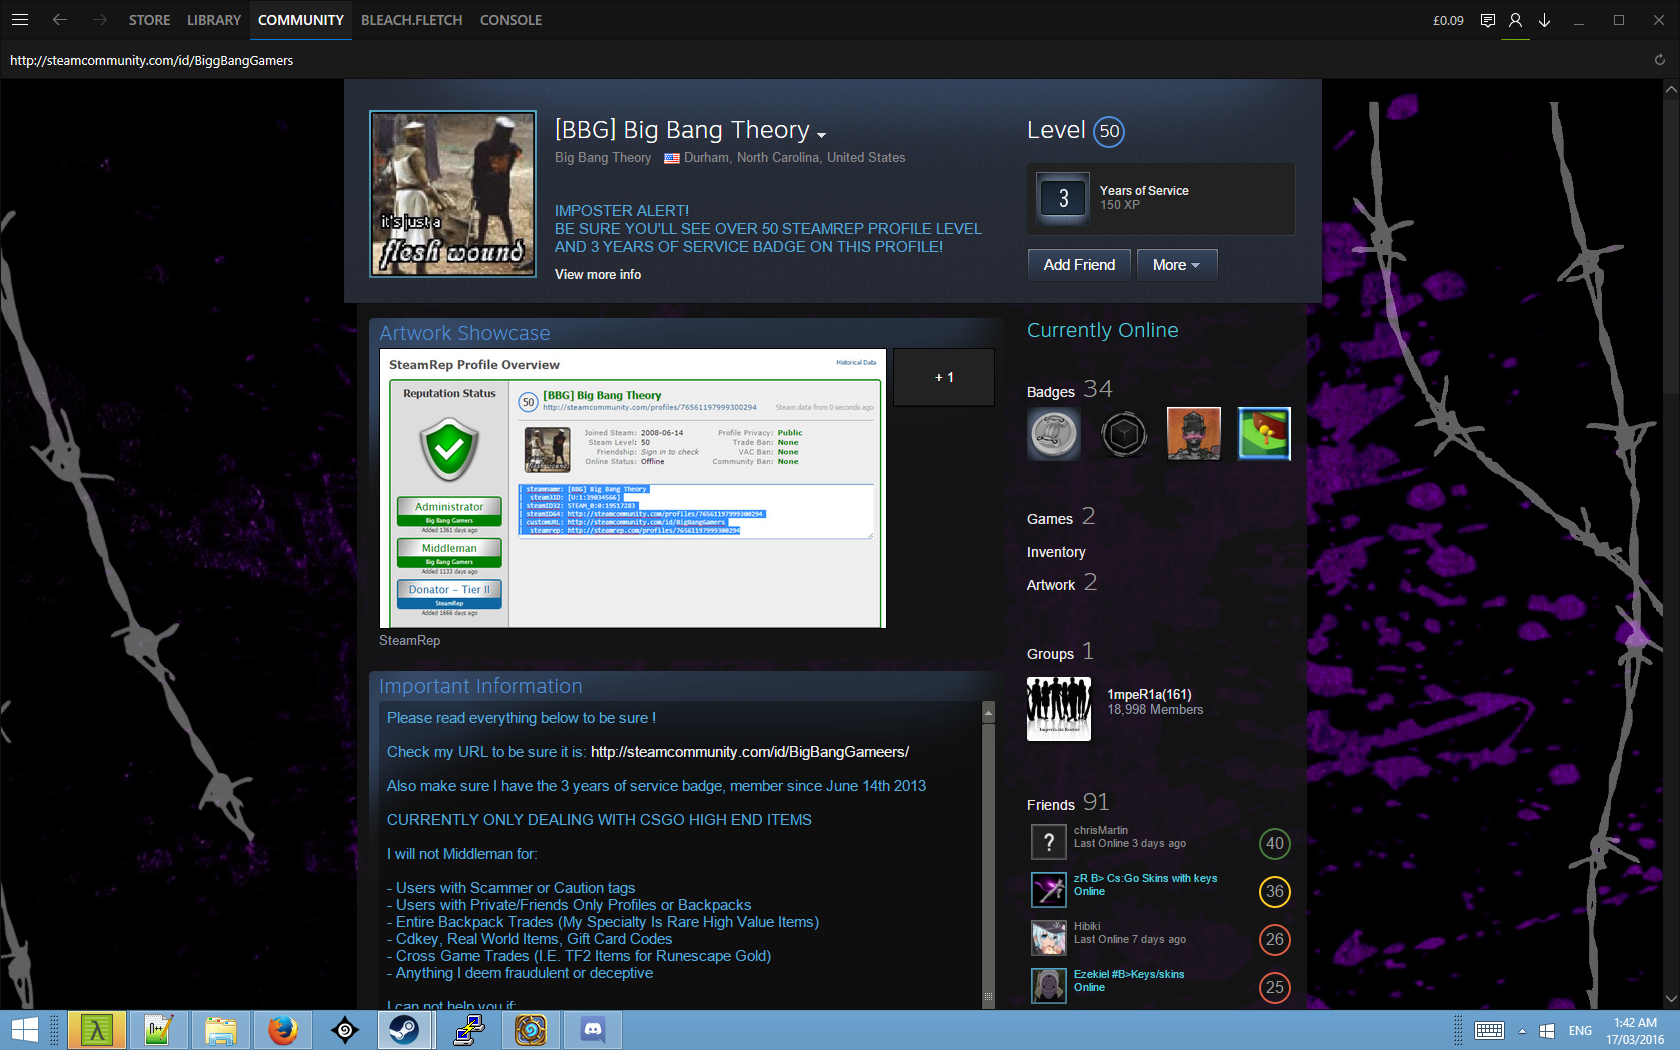The width and height of the screenshot is (1680, 1050).
Task: Open the hamburger menu icon
Action: click(19, 20)
